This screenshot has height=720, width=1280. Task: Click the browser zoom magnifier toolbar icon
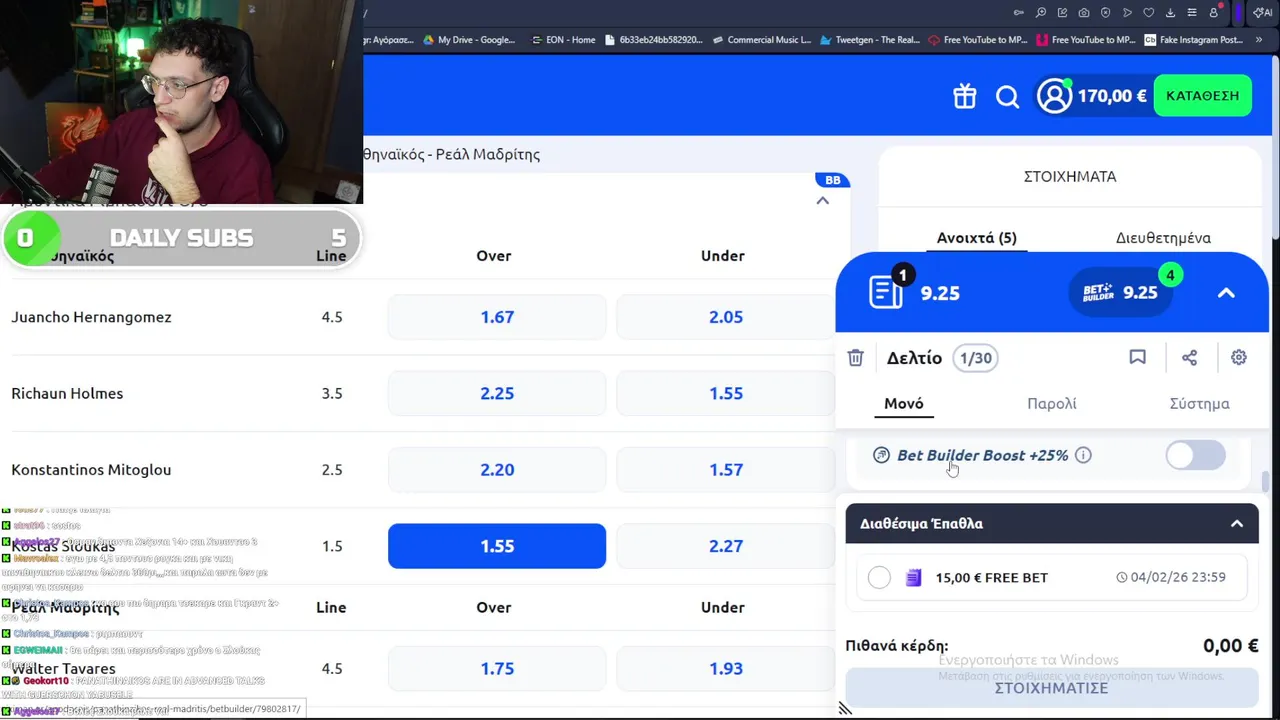(1041, 13)
